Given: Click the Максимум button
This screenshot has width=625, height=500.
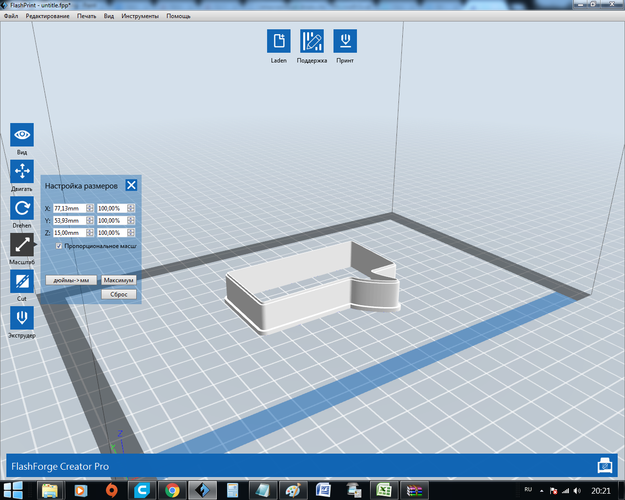Looking at the screenshot, I should point(118,280).
